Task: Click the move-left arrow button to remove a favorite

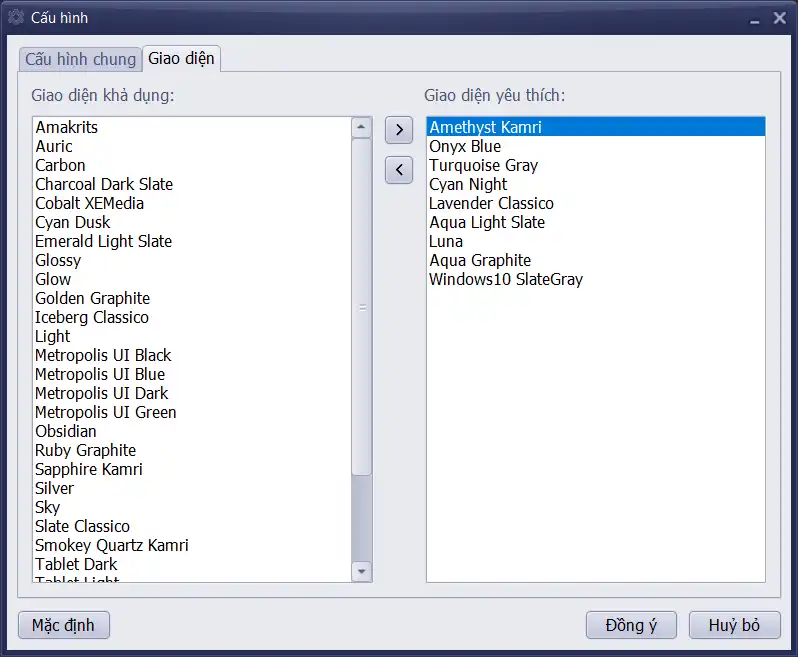Action: (x=398, y=170)
